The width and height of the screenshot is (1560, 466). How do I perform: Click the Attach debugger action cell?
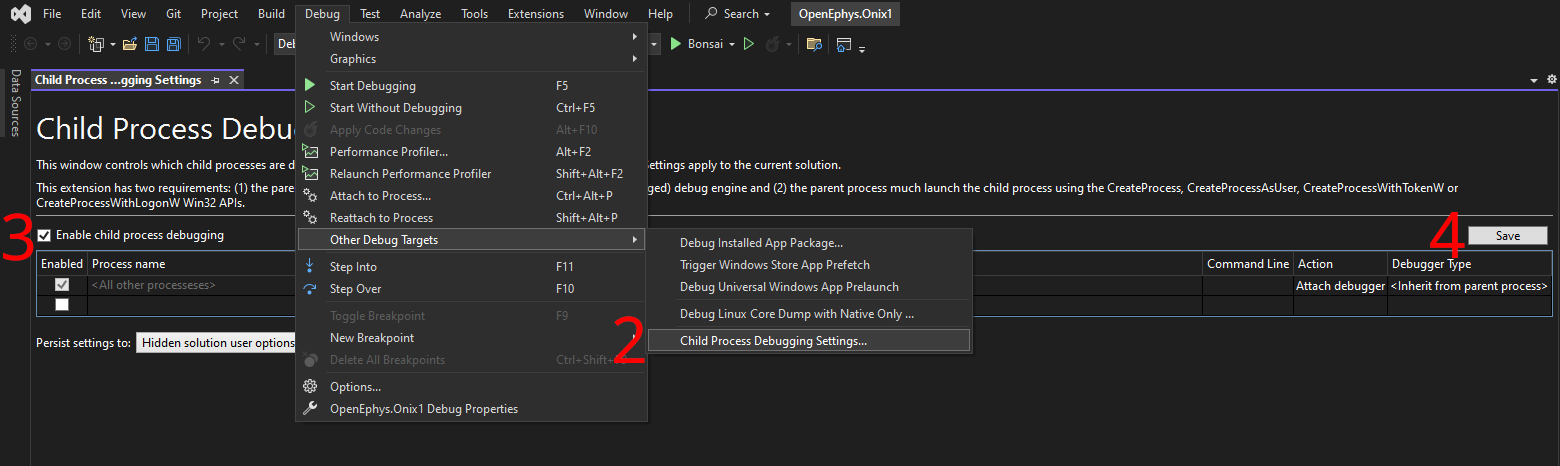1340,285
